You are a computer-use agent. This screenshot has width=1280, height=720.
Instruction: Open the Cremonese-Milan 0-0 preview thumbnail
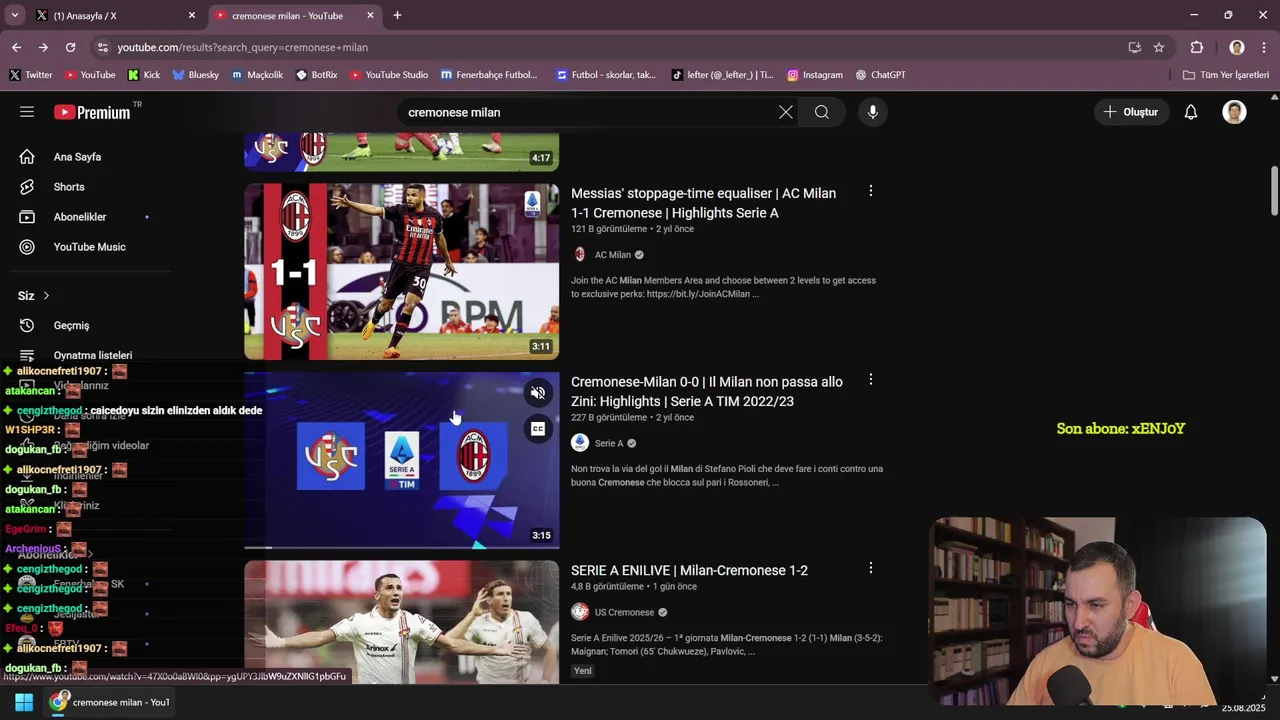click(x=401, y=460)
